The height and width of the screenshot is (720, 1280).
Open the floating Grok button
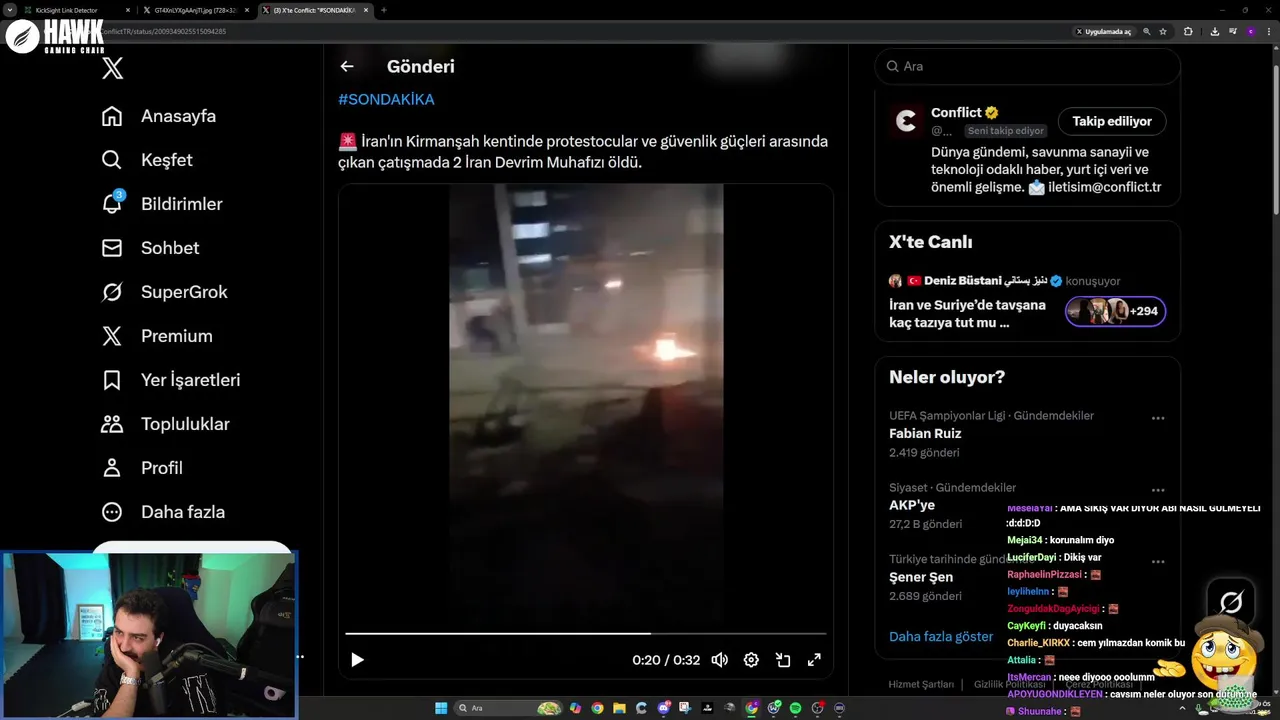point(1231,602)
